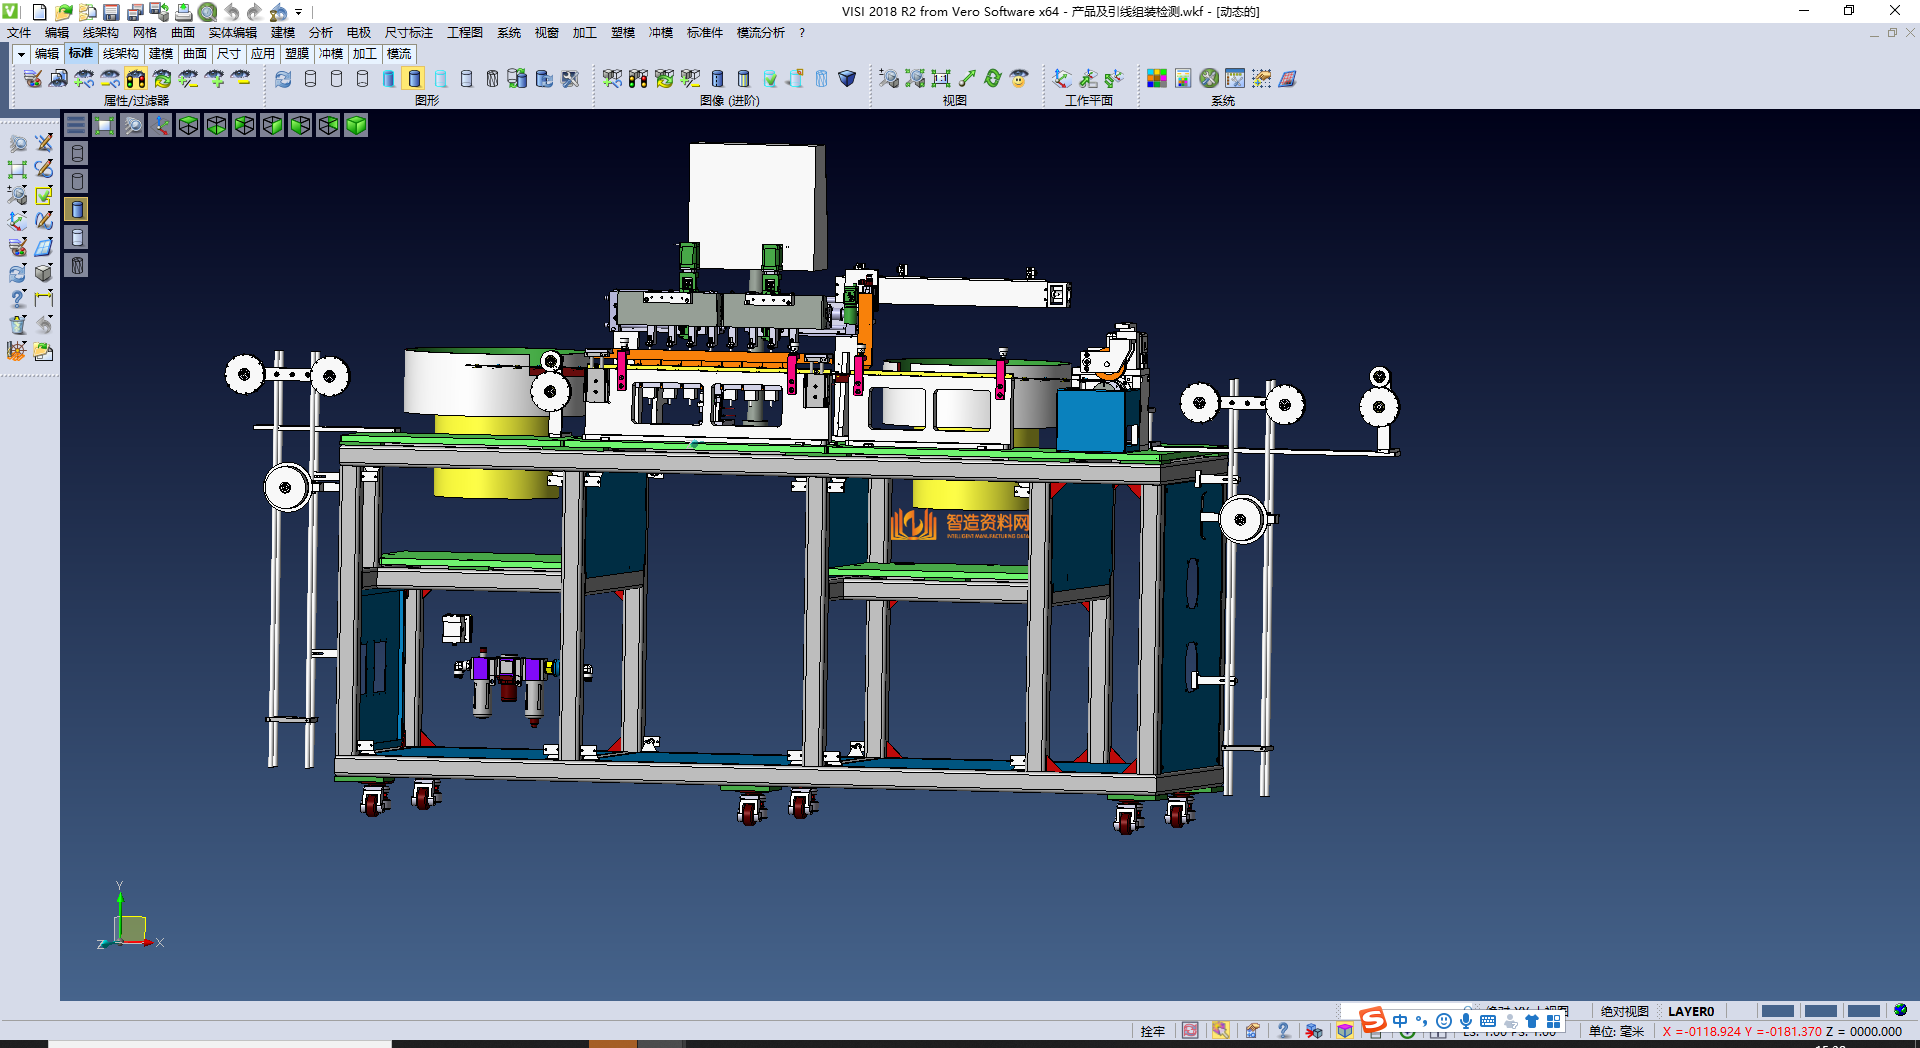Screen dimensions: 1920x1048
Task: Click the LAYER0 label in status bar
Action: coord(1690,1011)
